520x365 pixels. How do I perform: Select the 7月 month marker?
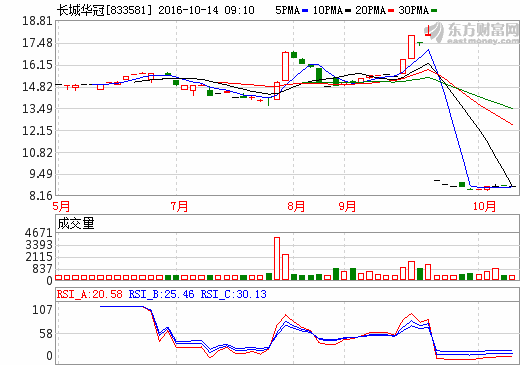pos(179,206)
